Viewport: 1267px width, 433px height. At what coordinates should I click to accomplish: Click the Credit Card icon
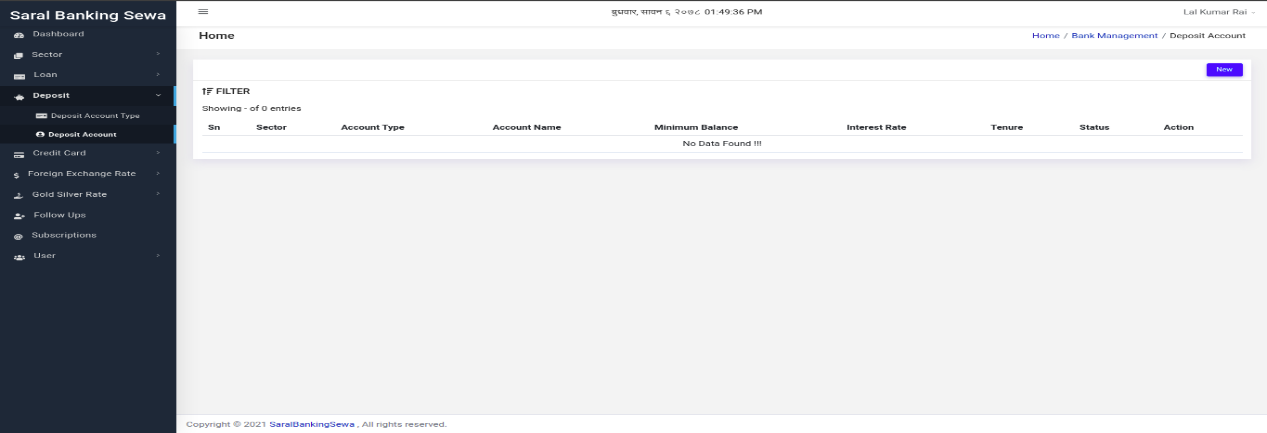click(x=18, y=154)
